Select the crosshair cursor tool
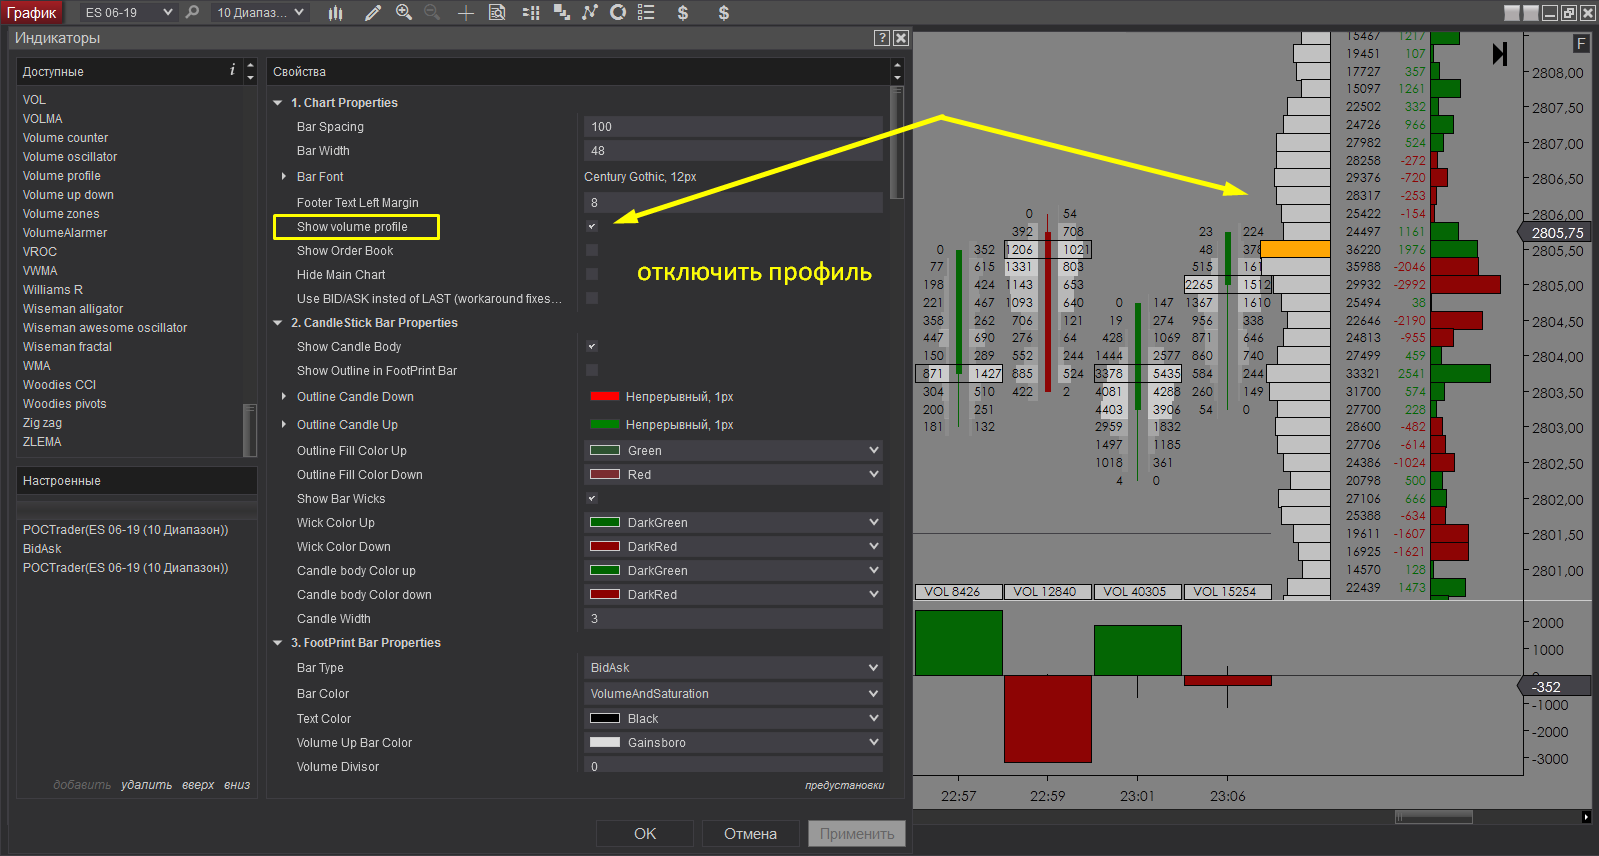 tap(465, 13)
